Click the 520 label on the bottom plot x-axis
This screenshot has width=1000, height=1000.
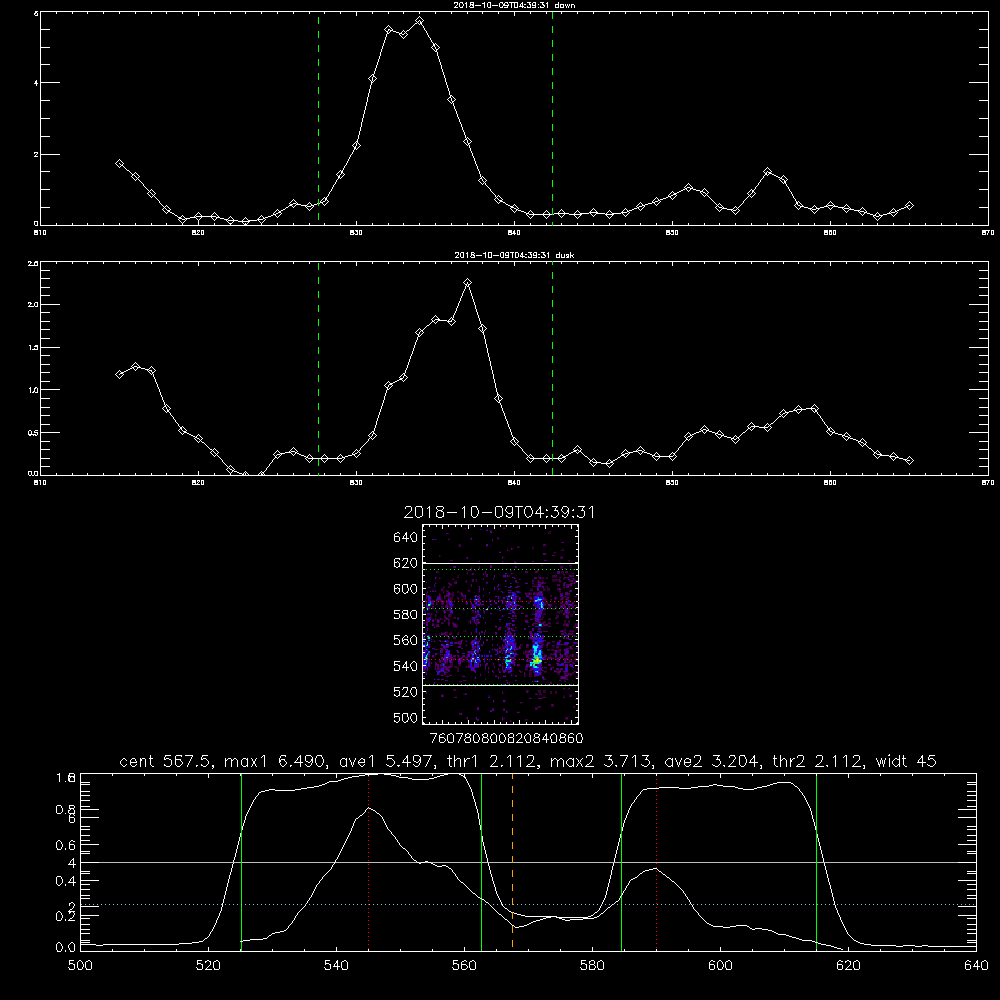coord(208,966)
